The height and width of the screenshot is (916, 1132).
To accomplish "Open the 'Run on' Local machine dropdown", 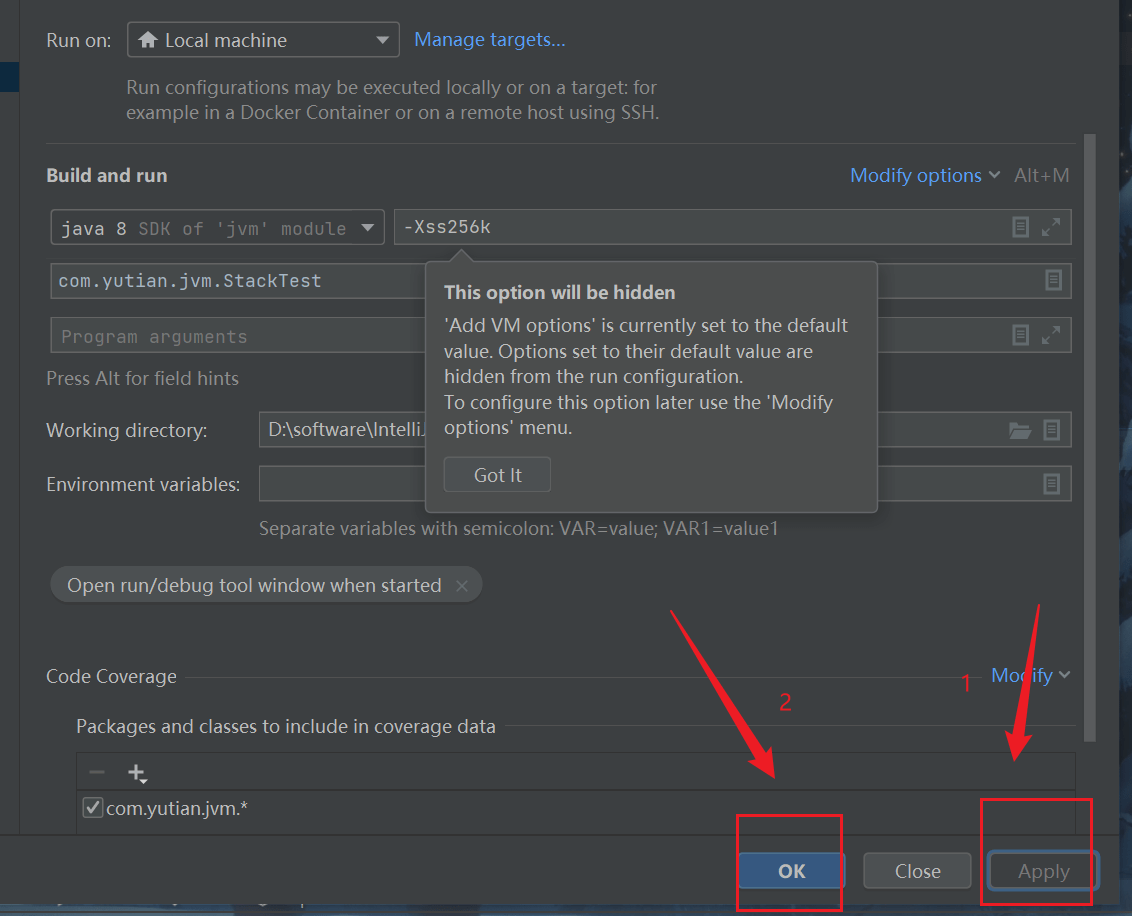I will pyautogui.click(x=263, y=40).
